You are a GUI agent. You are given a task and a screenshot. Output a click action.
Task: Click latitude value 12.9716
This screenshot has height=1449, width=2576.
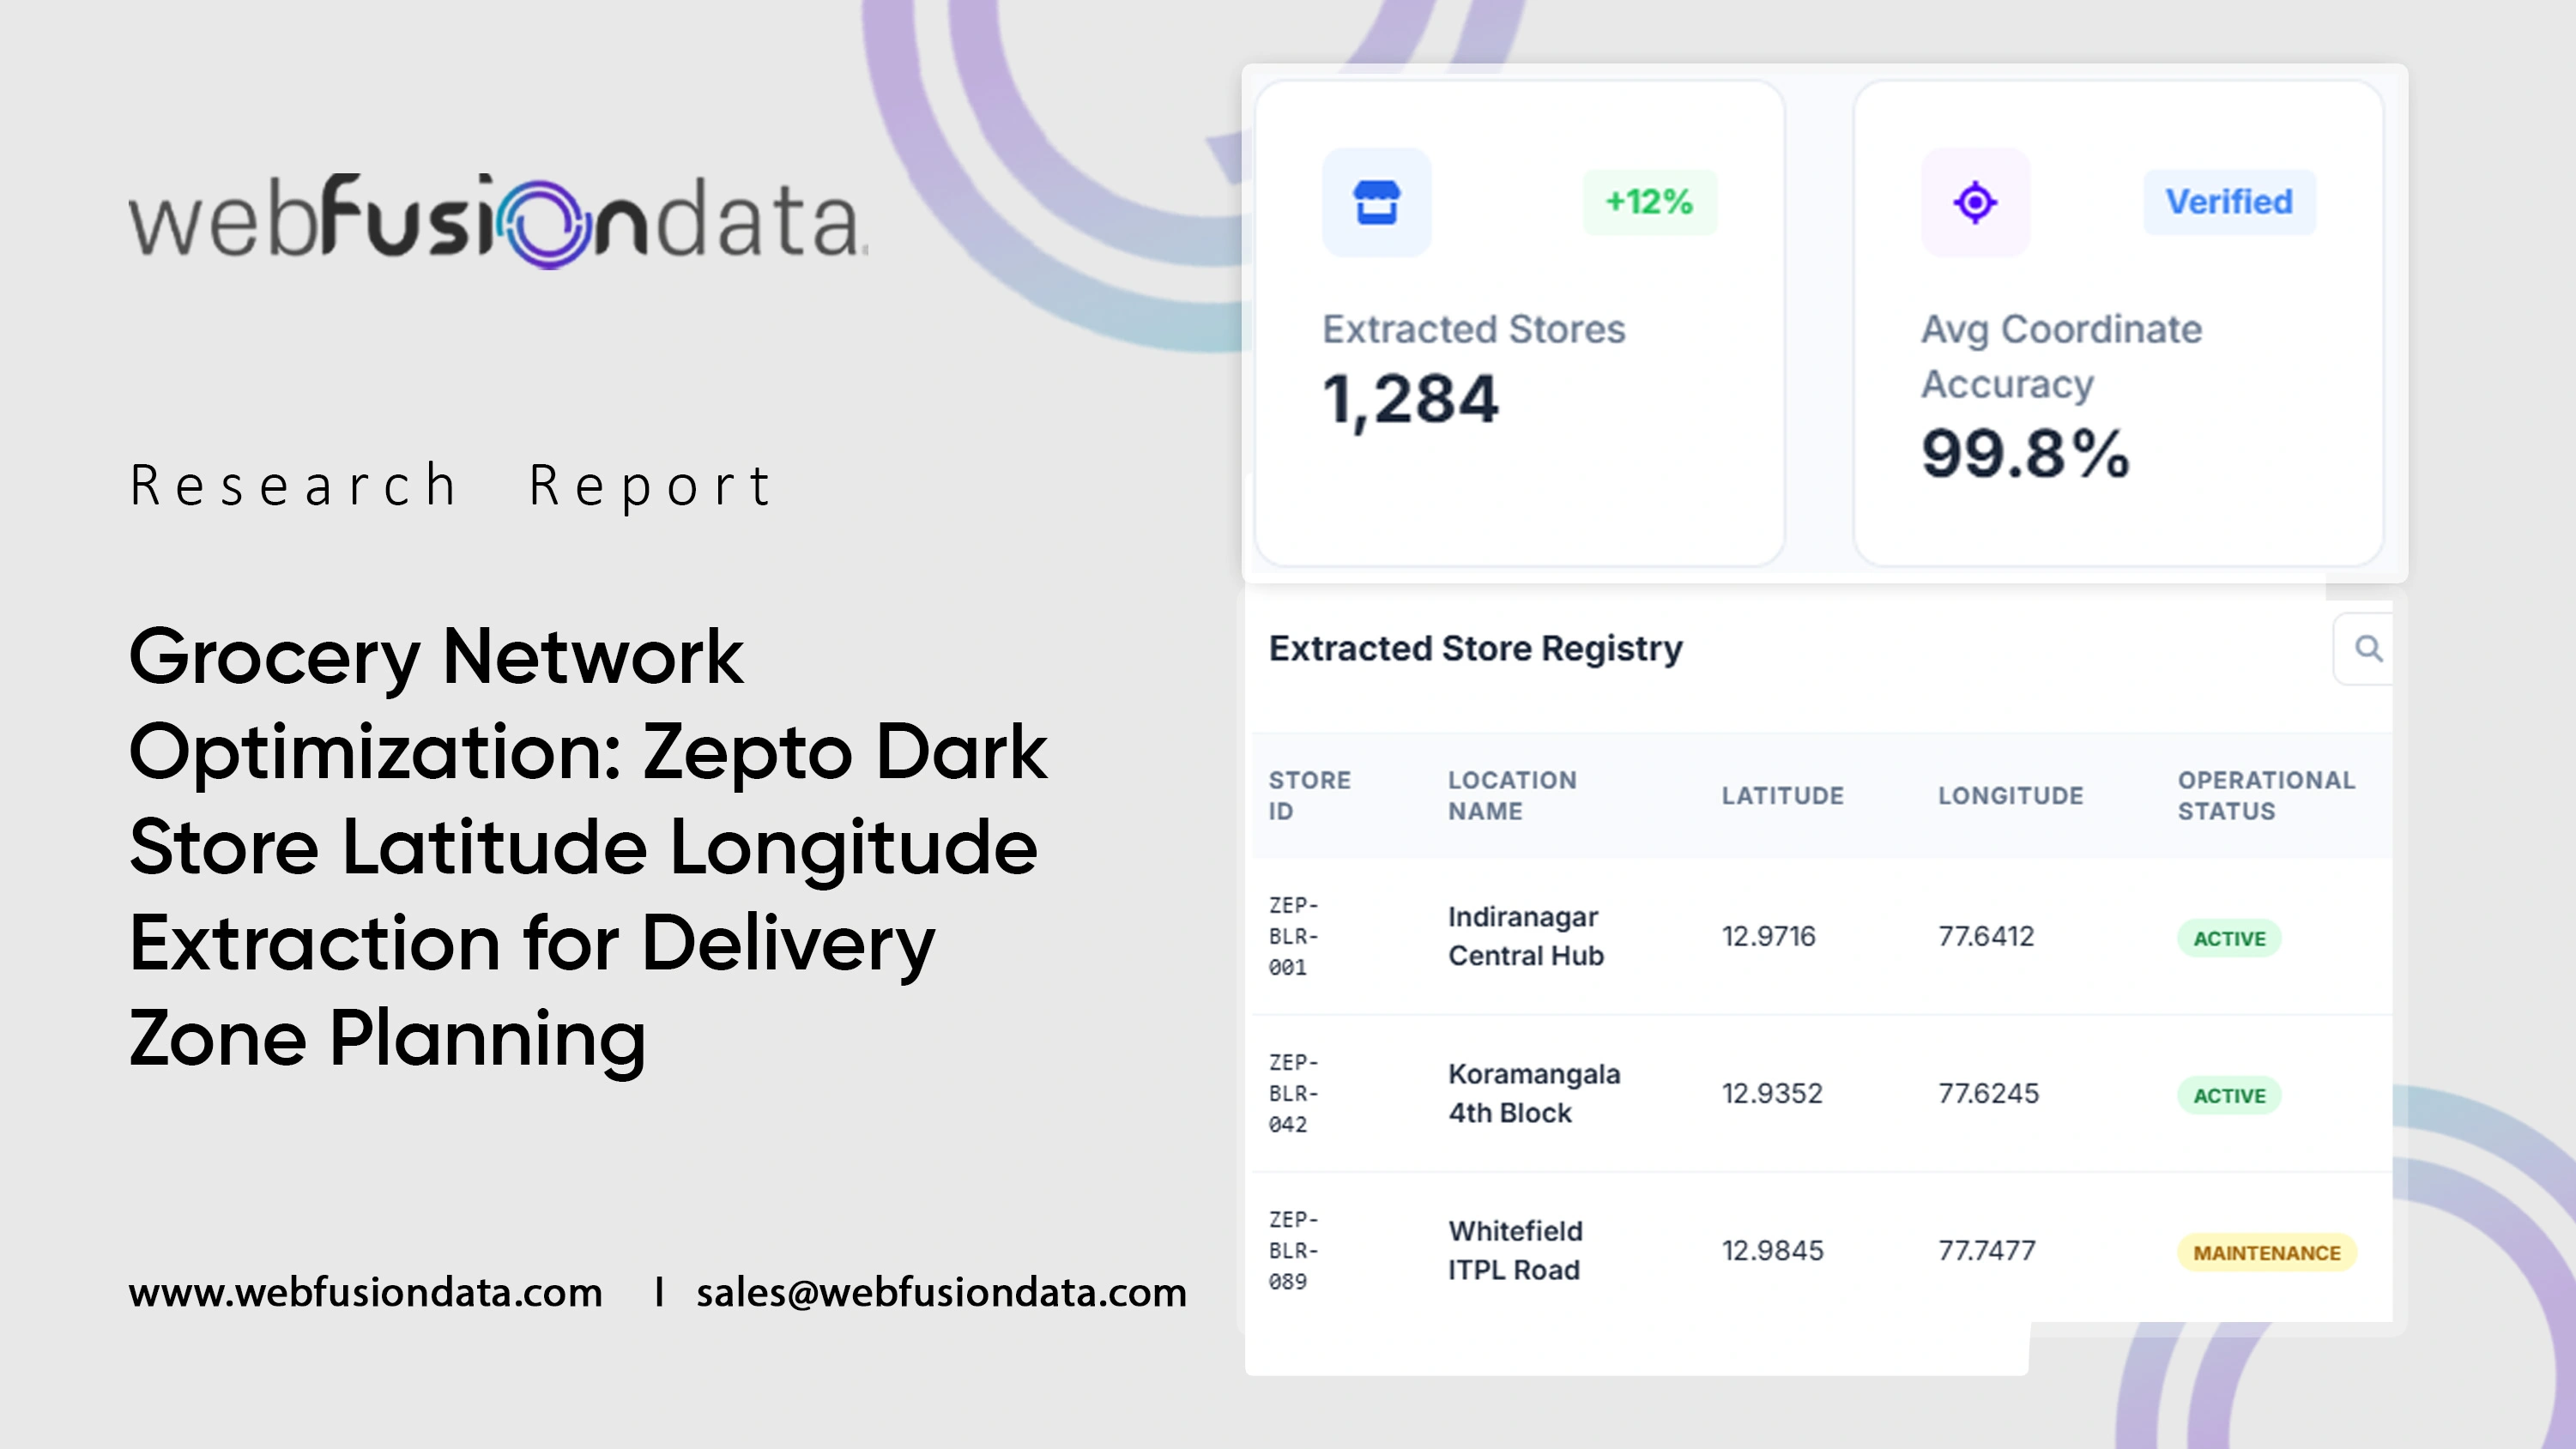[x=1768, y=936]
